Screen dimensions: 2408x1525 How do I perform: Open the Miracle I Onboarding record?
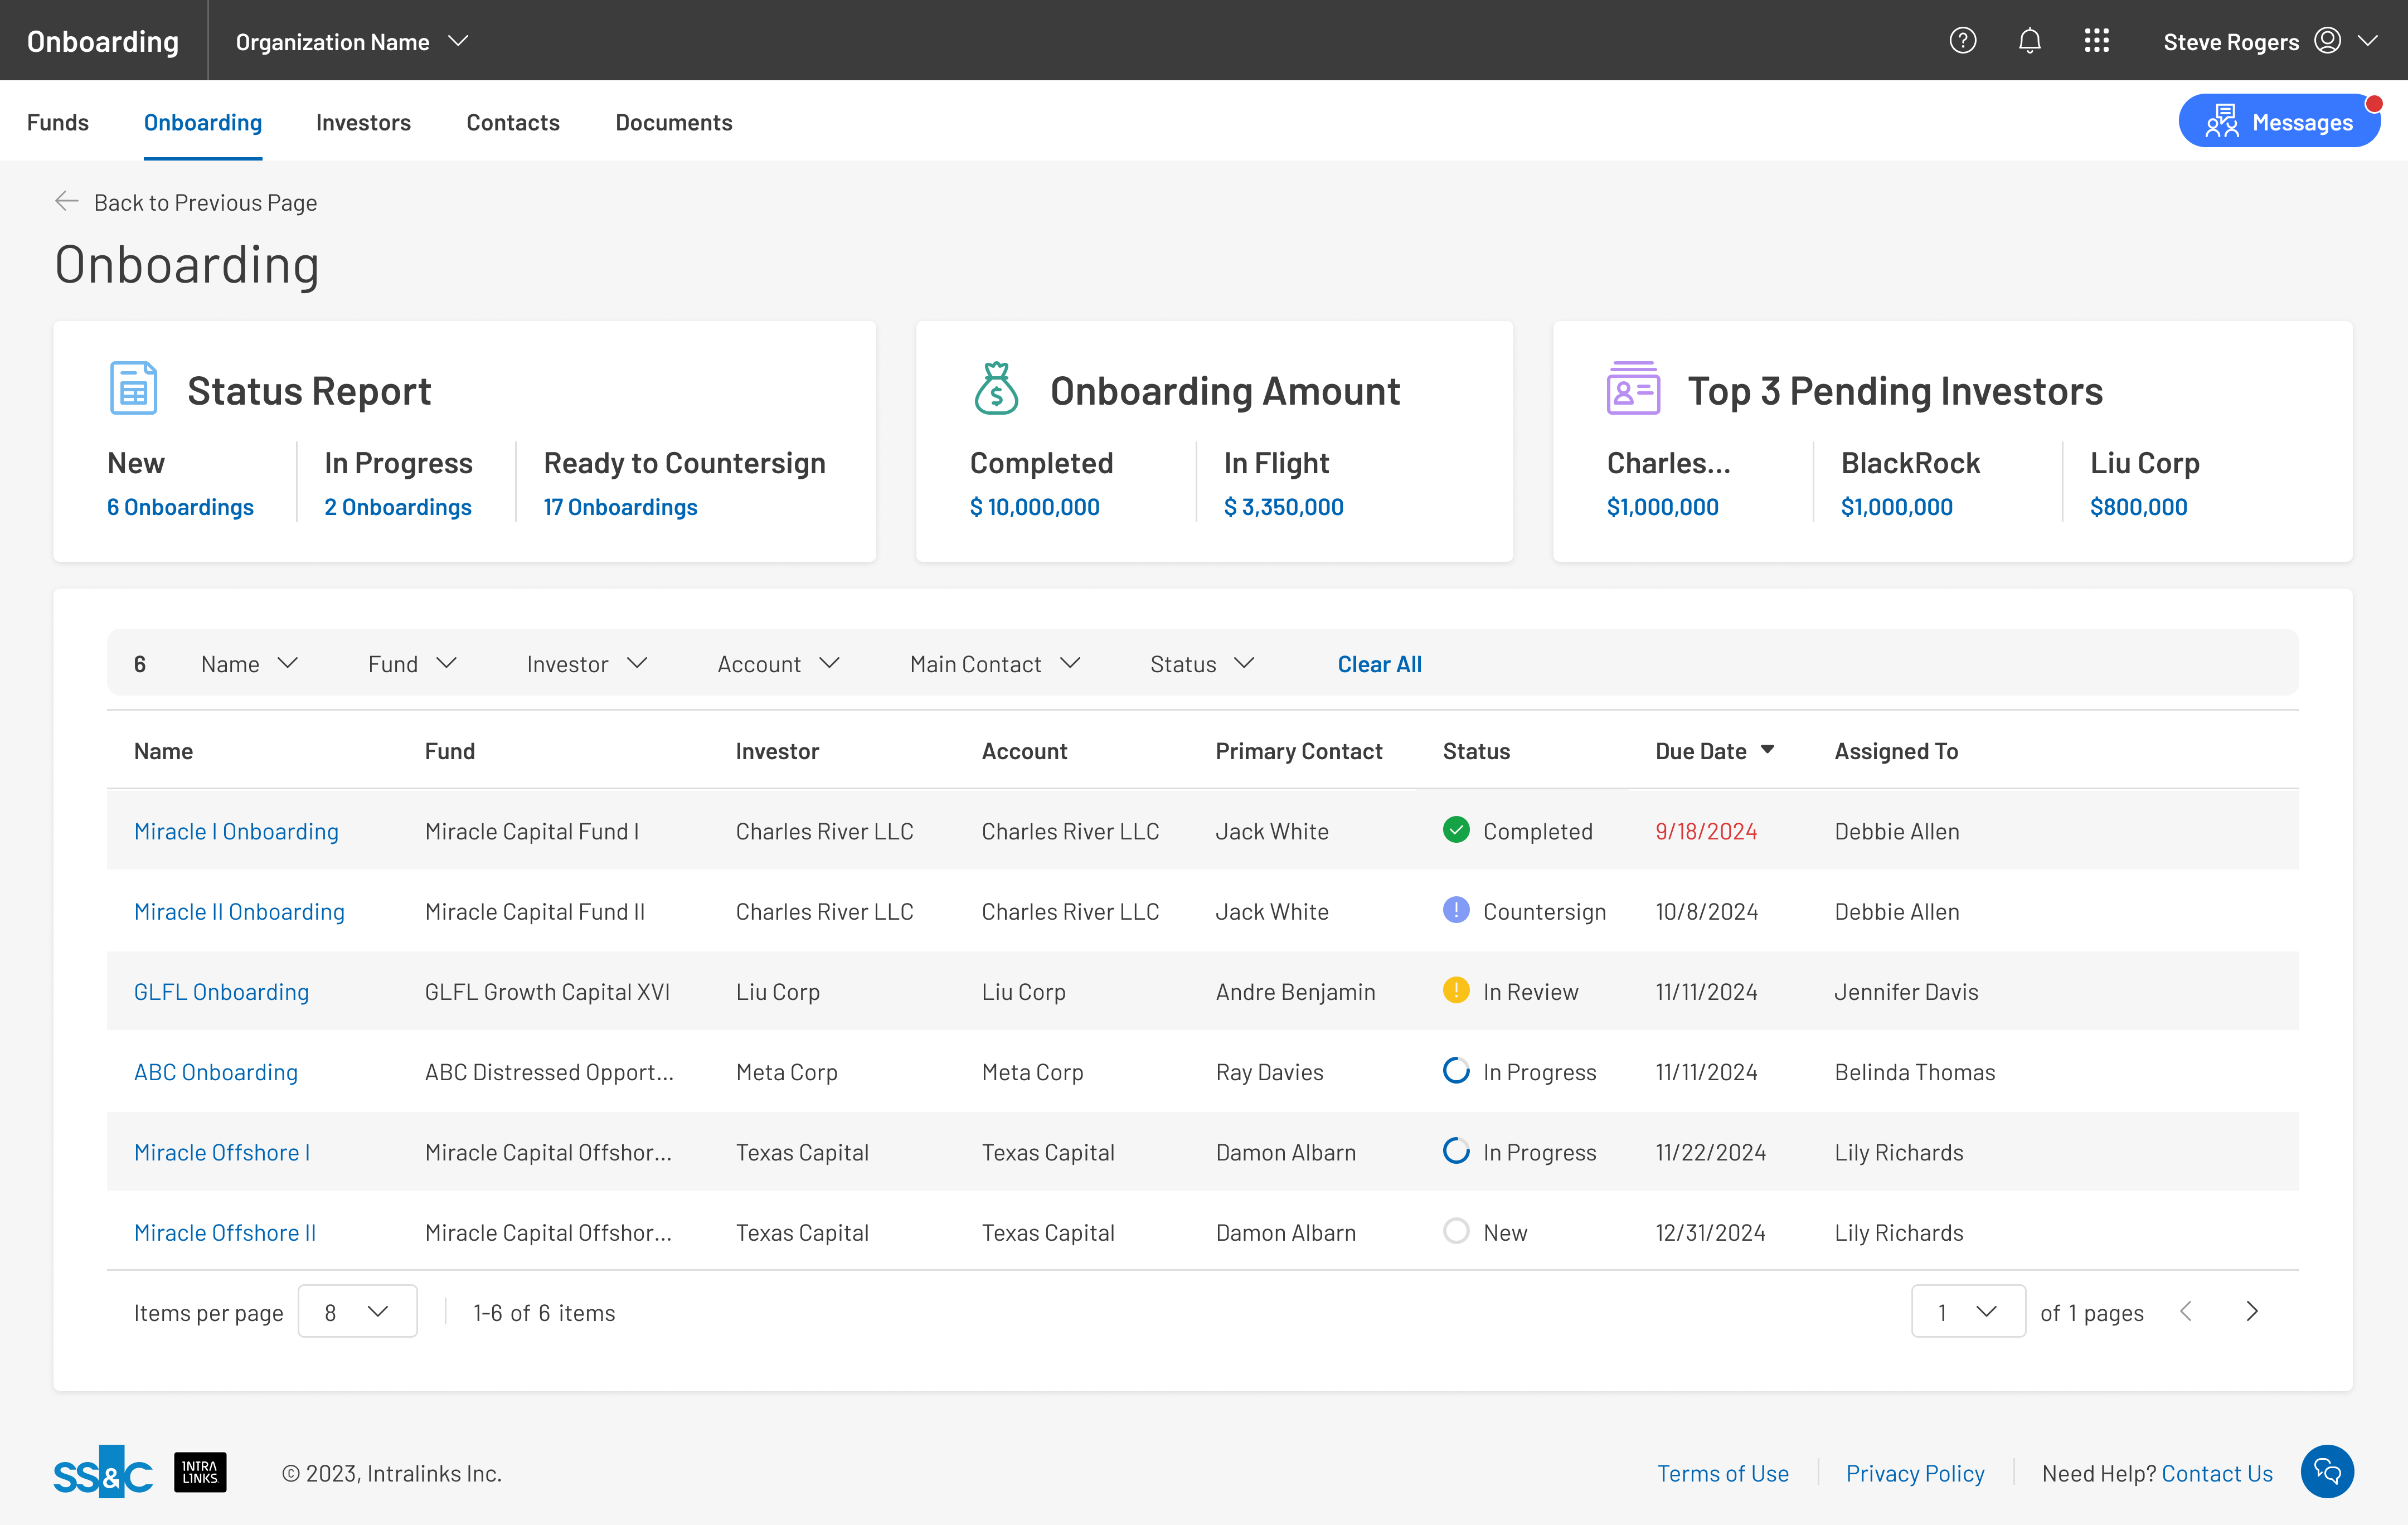pyautogui.click(x=236, y=830)
